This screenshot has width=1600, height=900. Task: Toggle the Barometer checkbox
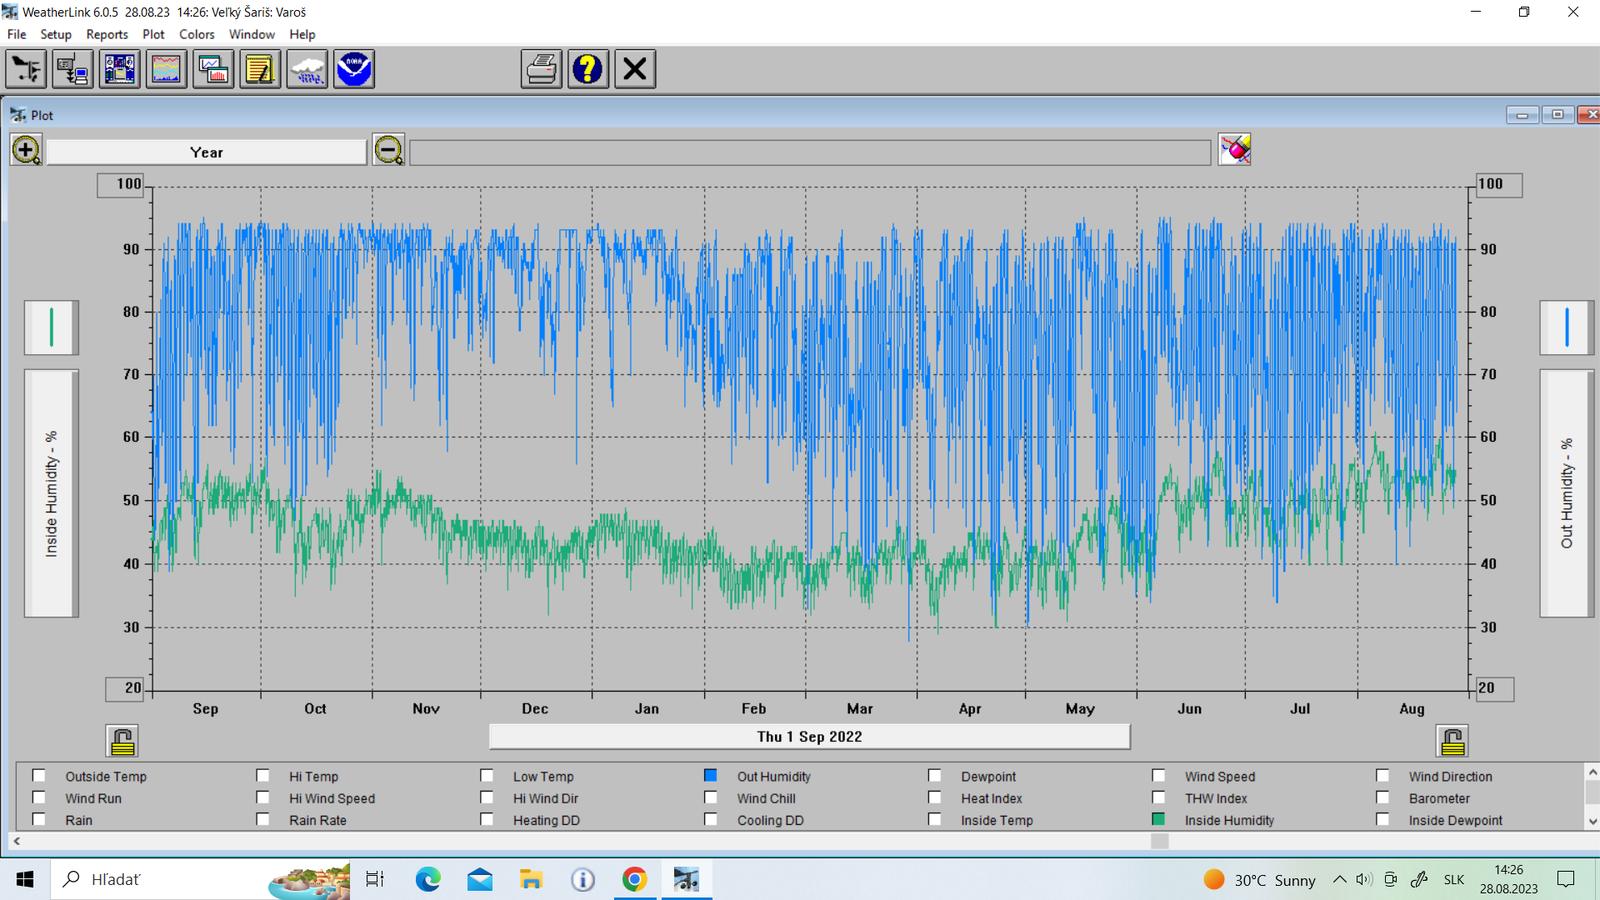coord(1383,798)
